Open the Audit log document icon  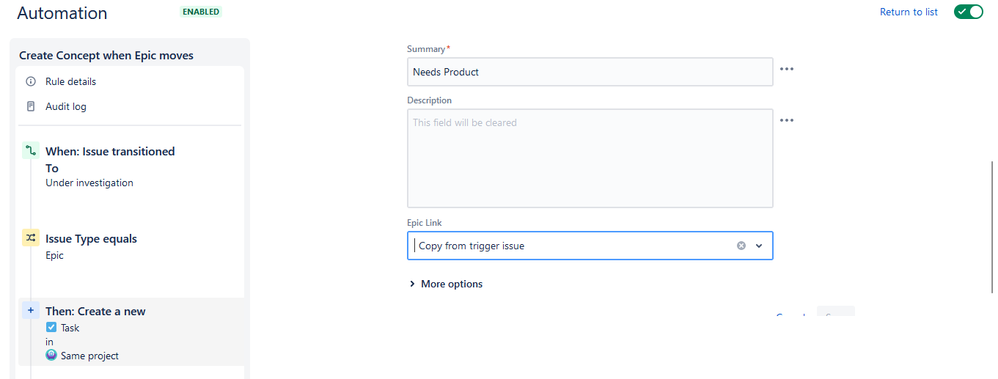click(31, 106)
